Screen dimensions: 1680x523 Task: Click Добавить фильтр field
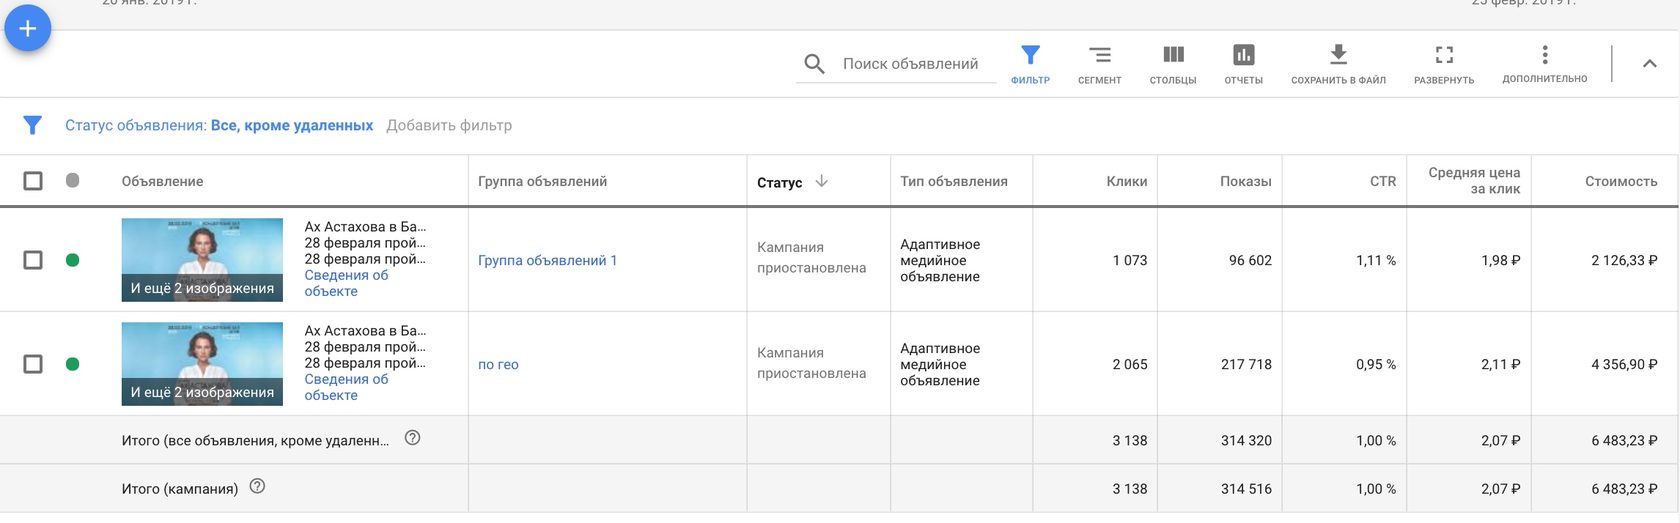[449, 126]
